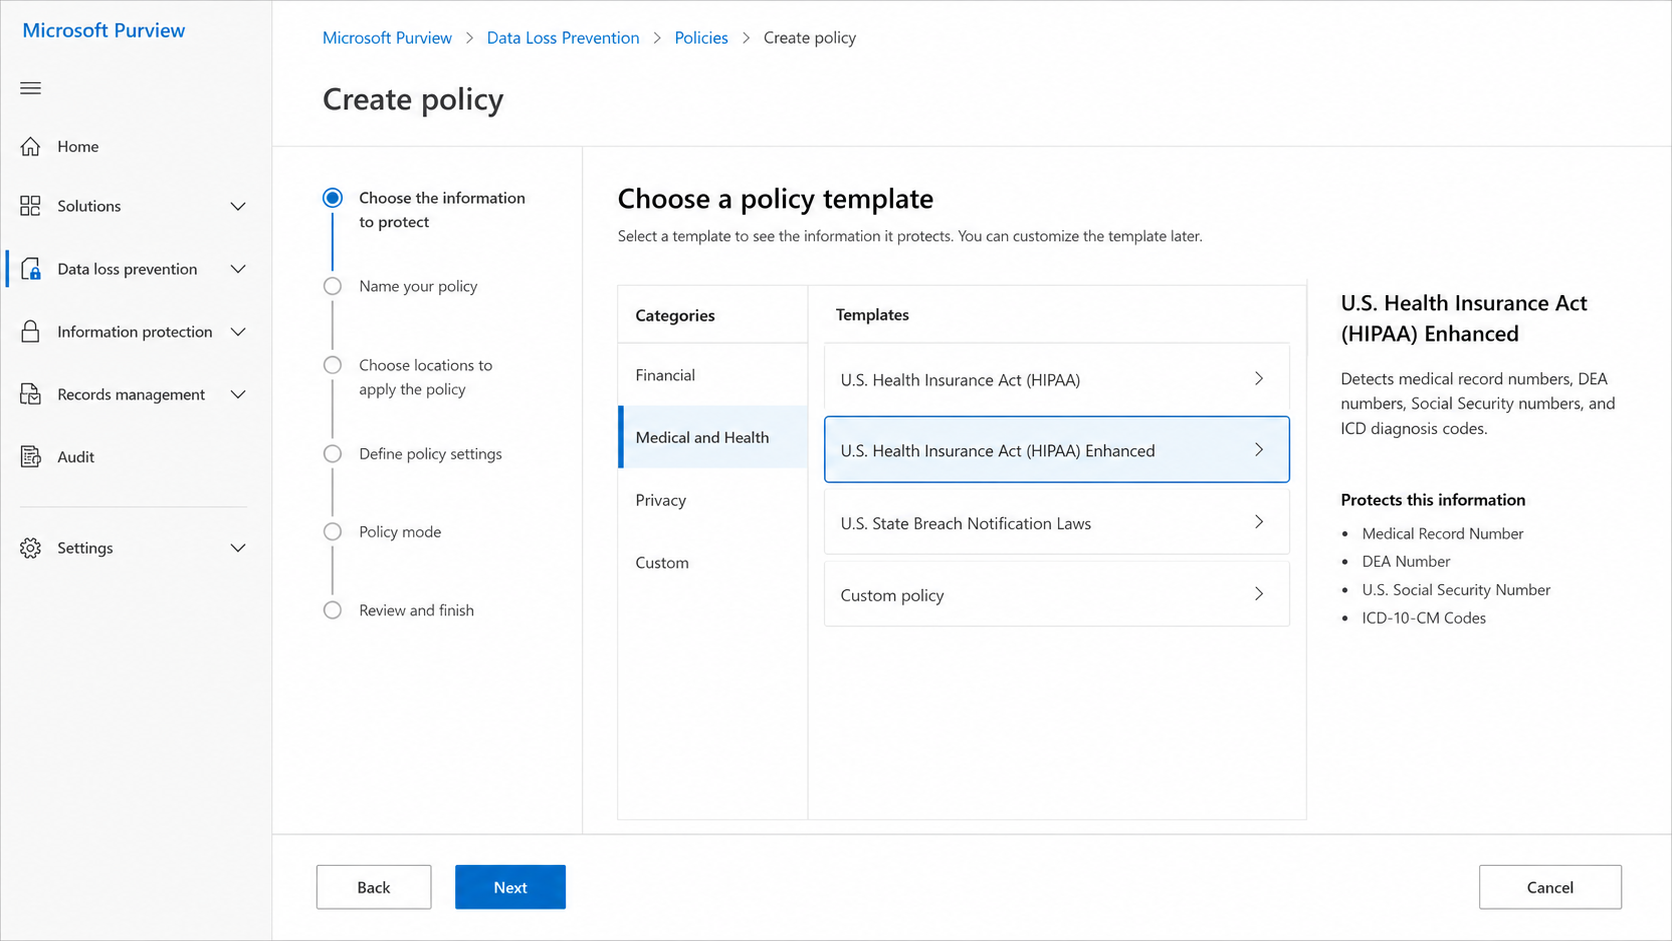1672x941 pixels.
Task: Click the Data loss prevention lock-file icon
Action: [31, 269]
